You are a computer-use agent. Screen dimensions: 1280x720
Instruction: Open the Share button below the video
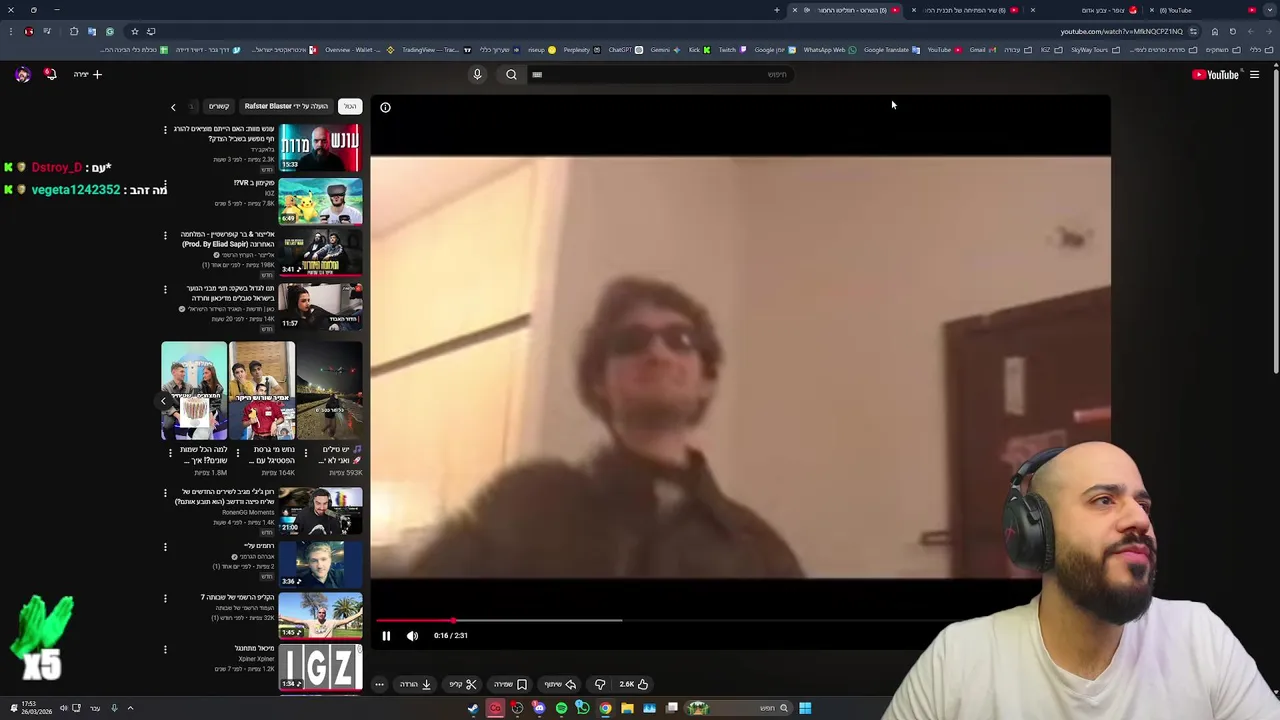pyautogui.click(x=560, y=684)
